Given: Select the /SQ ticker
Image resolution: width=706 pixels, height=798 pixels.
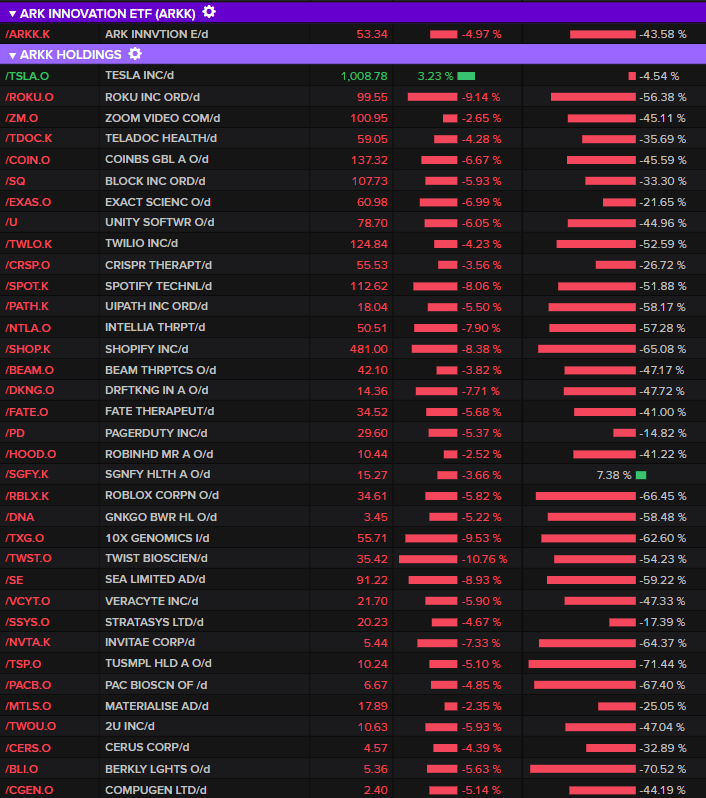Looking at the screenshot, I should point(15,181).
